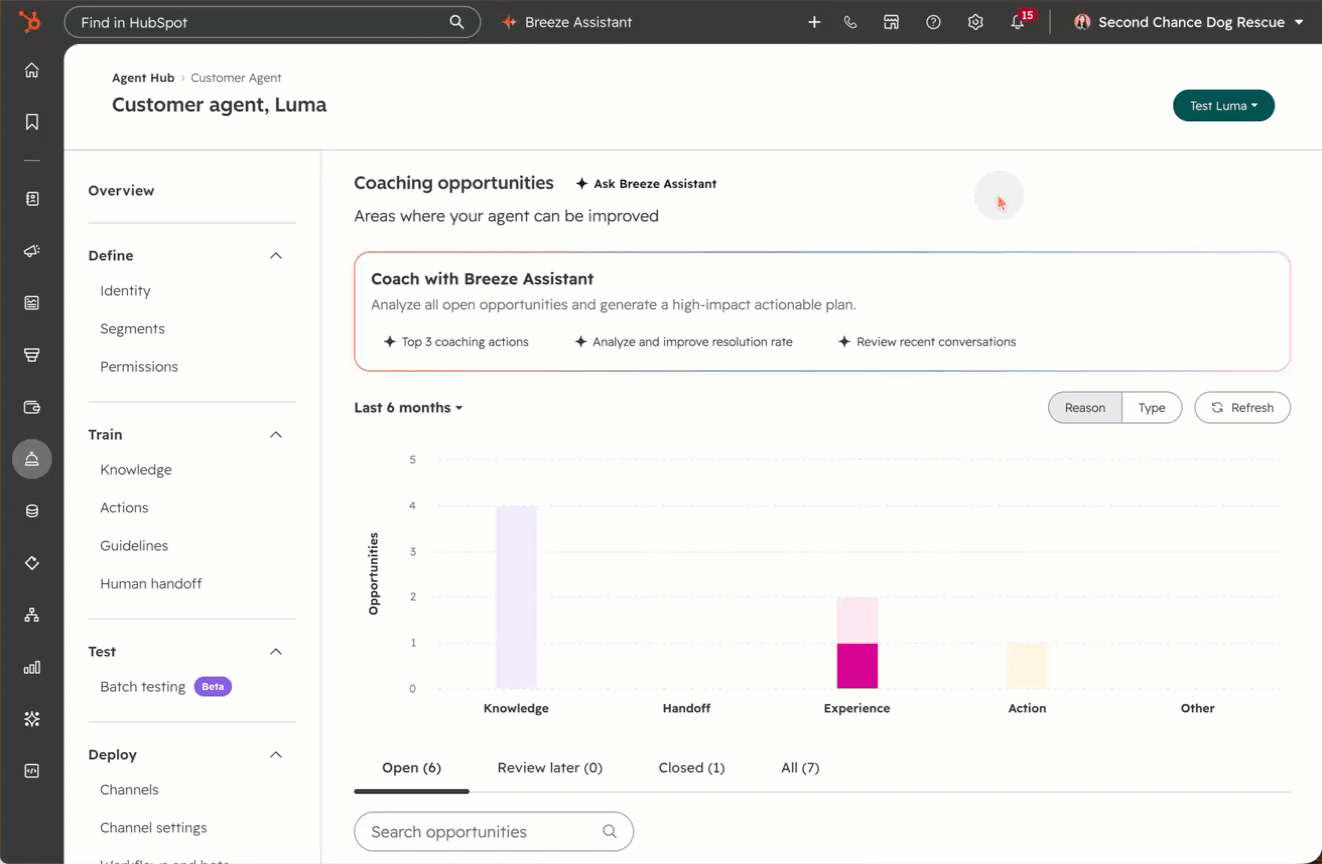Open the Breeze sparkle icon in sidebar
Image resolution: width=1322 pixels, height=864 pixels.
point(32,719)
